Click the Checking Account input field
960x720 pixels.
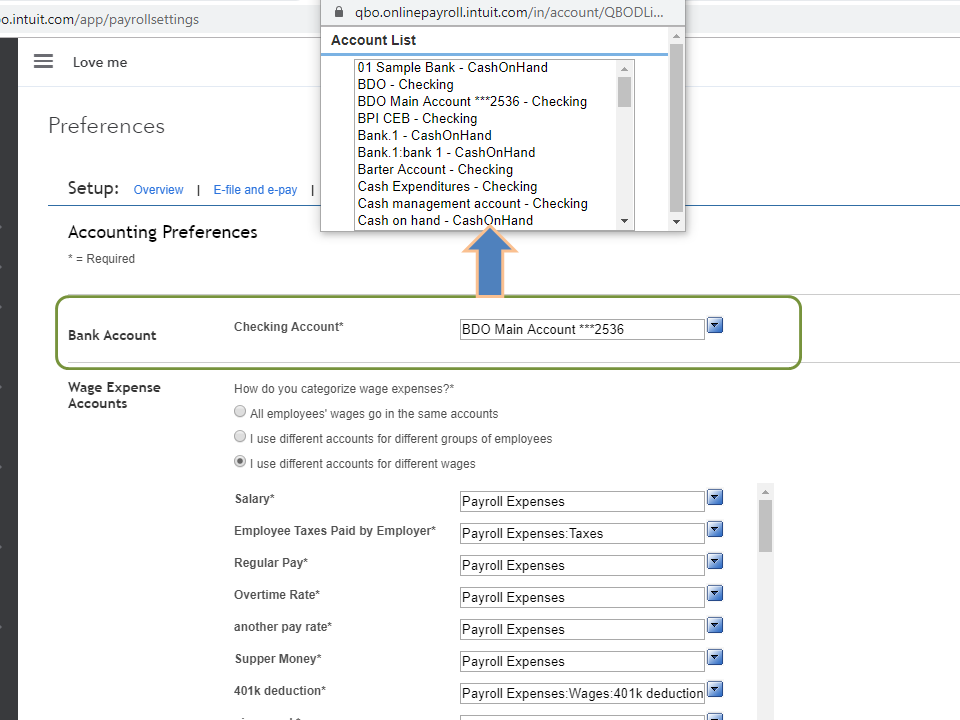582,329
